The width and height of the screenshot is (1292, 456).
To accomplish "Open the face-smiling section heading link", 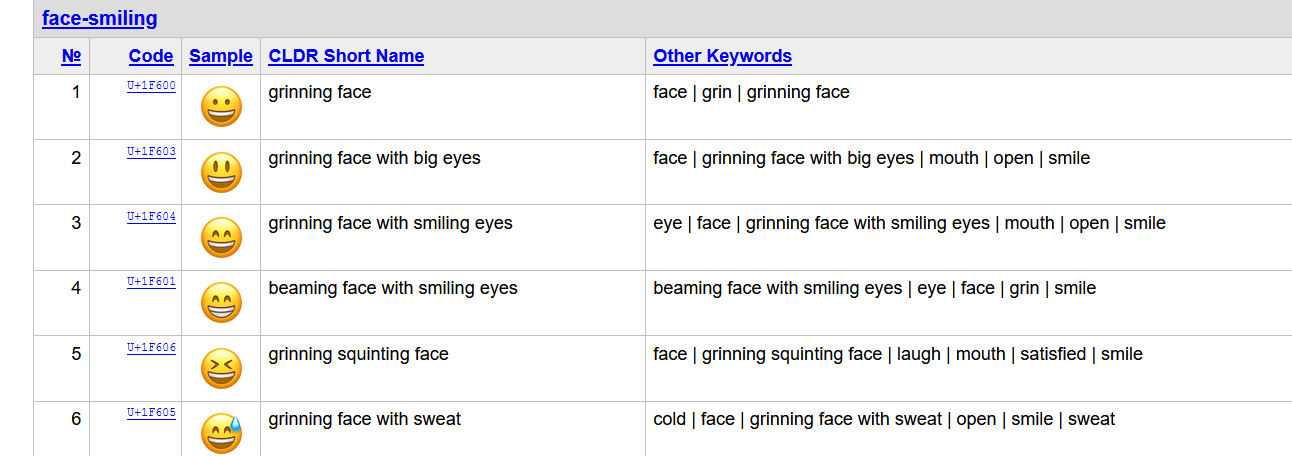I will (x=99, y=18).
